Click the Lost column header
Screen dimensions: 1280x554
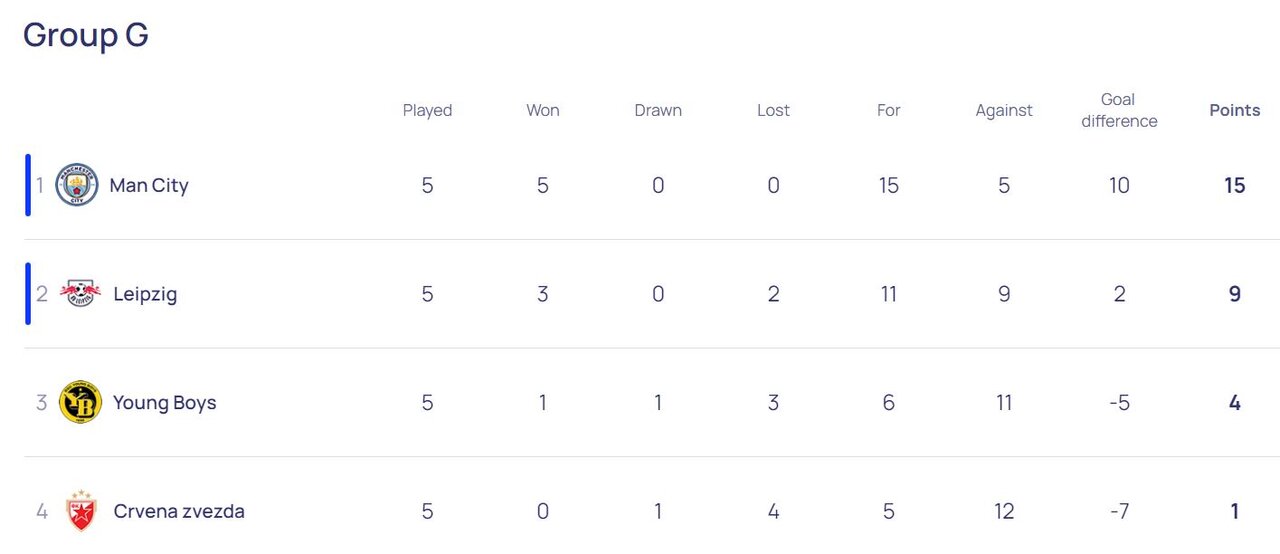pos(773,110)
